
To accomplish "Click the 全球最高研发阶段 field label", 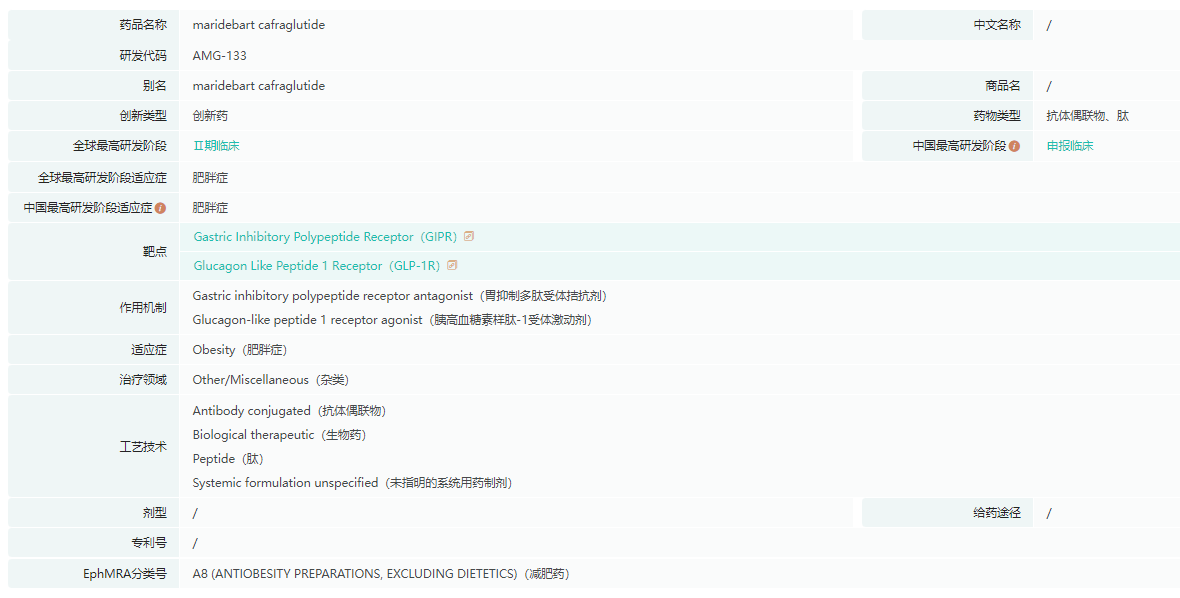I will click(x=120, y=146).
